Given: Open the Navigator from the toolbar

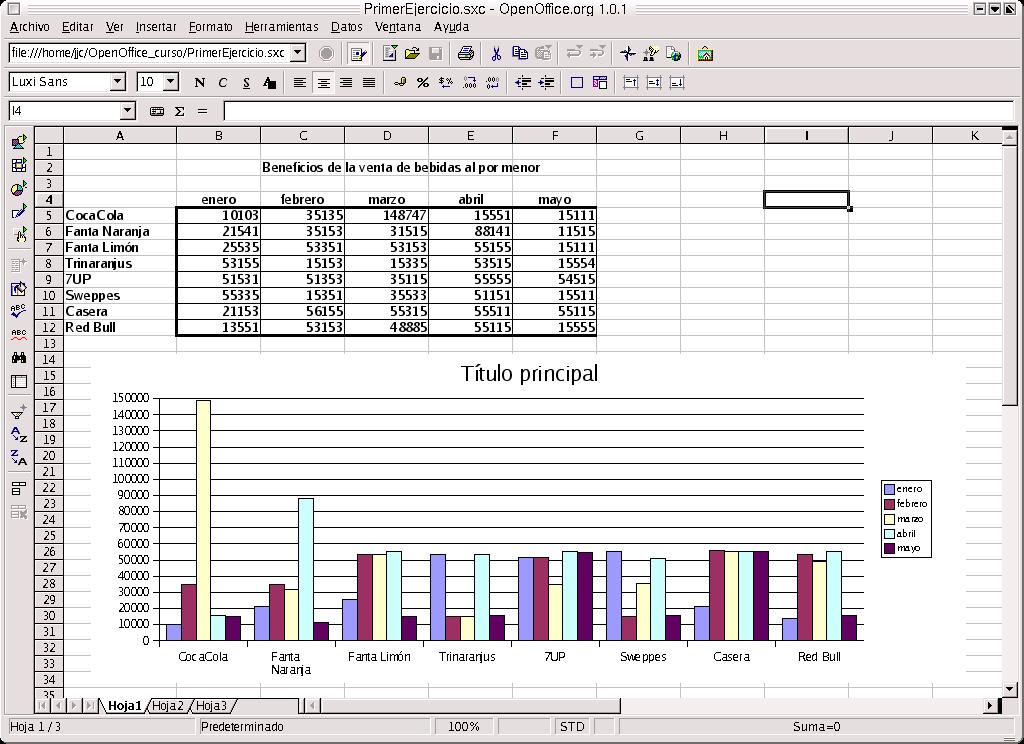Looking at the screenshot, I should pyautogui.click(x=628, y=54).
